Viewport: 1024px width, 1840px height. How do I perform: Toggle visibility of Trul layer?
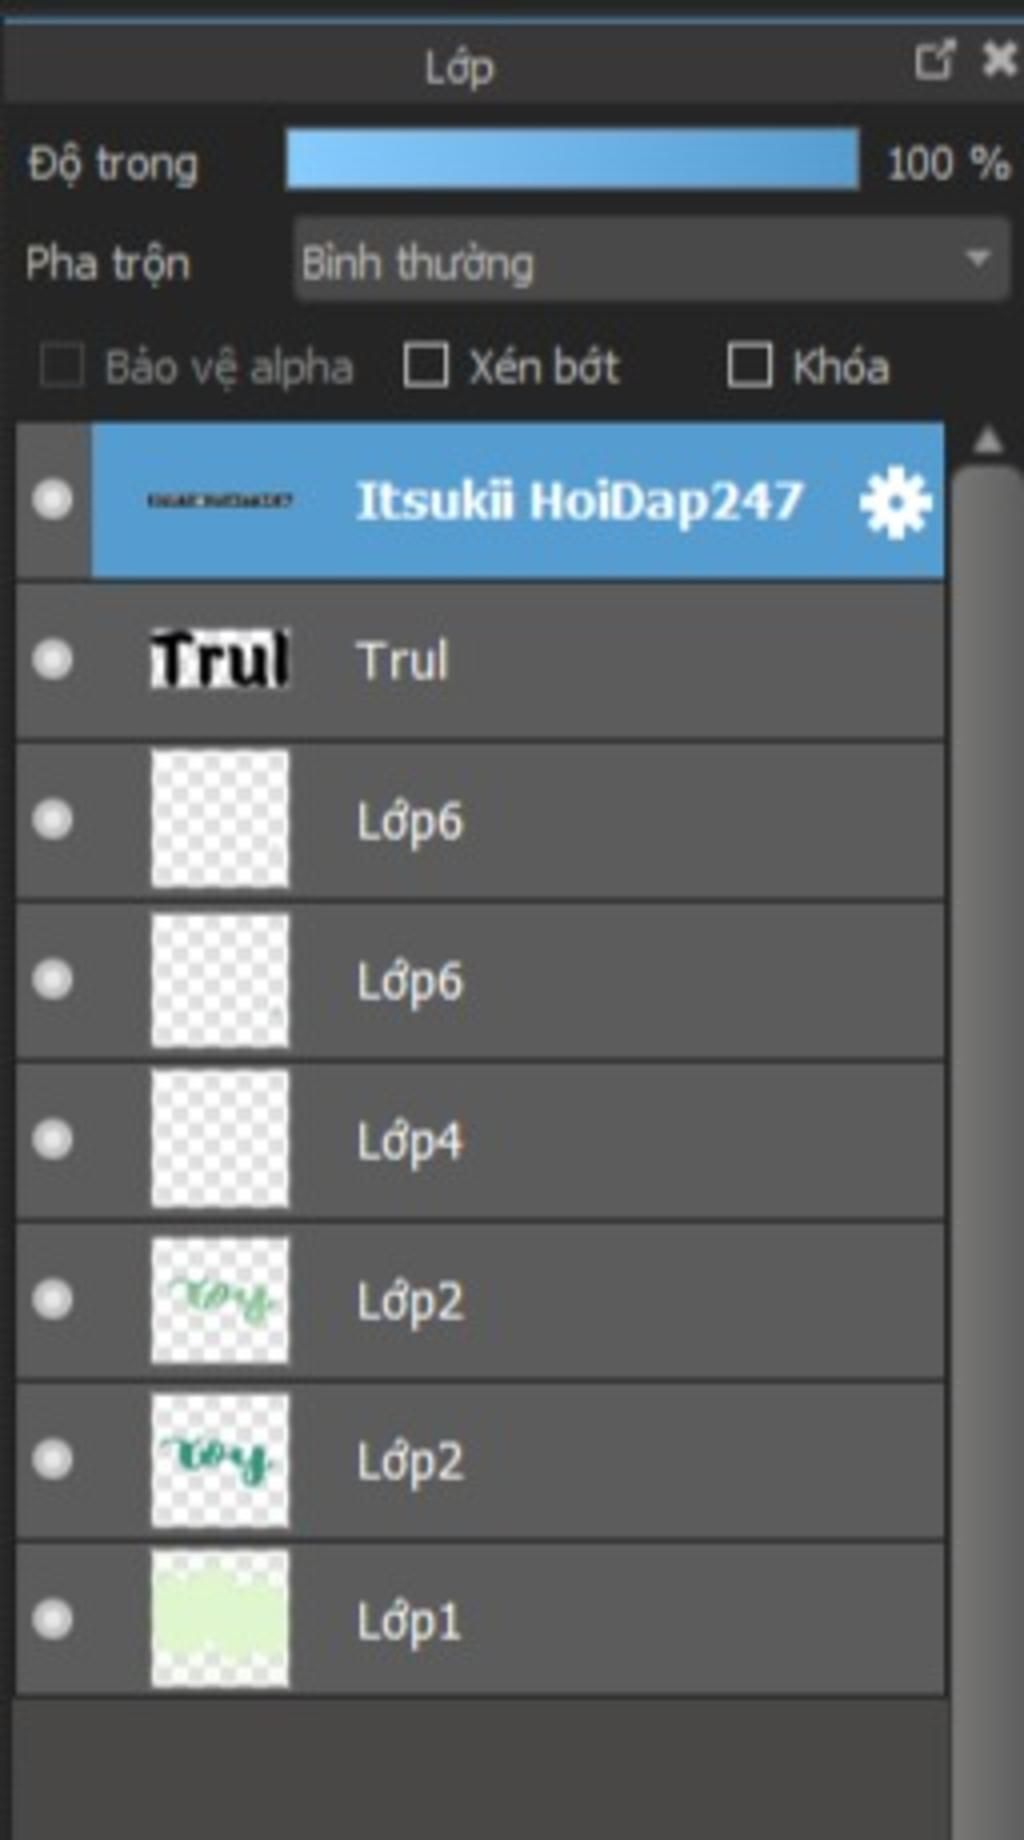coord(52,659)
